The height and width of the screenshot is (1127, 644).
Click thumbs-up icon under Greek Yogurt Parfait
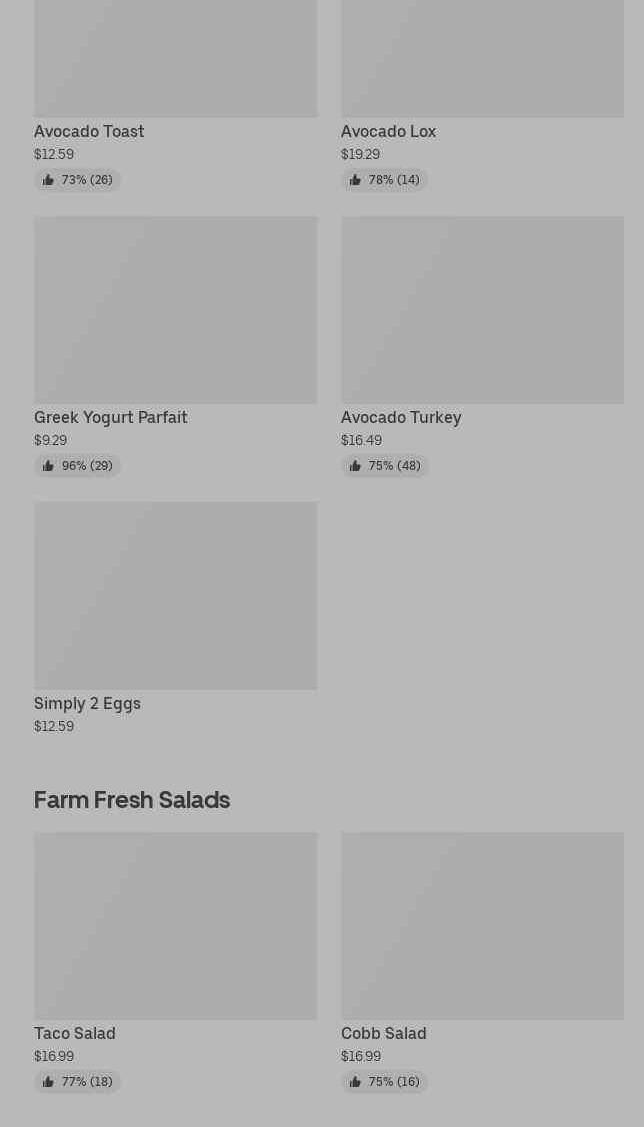48,466
